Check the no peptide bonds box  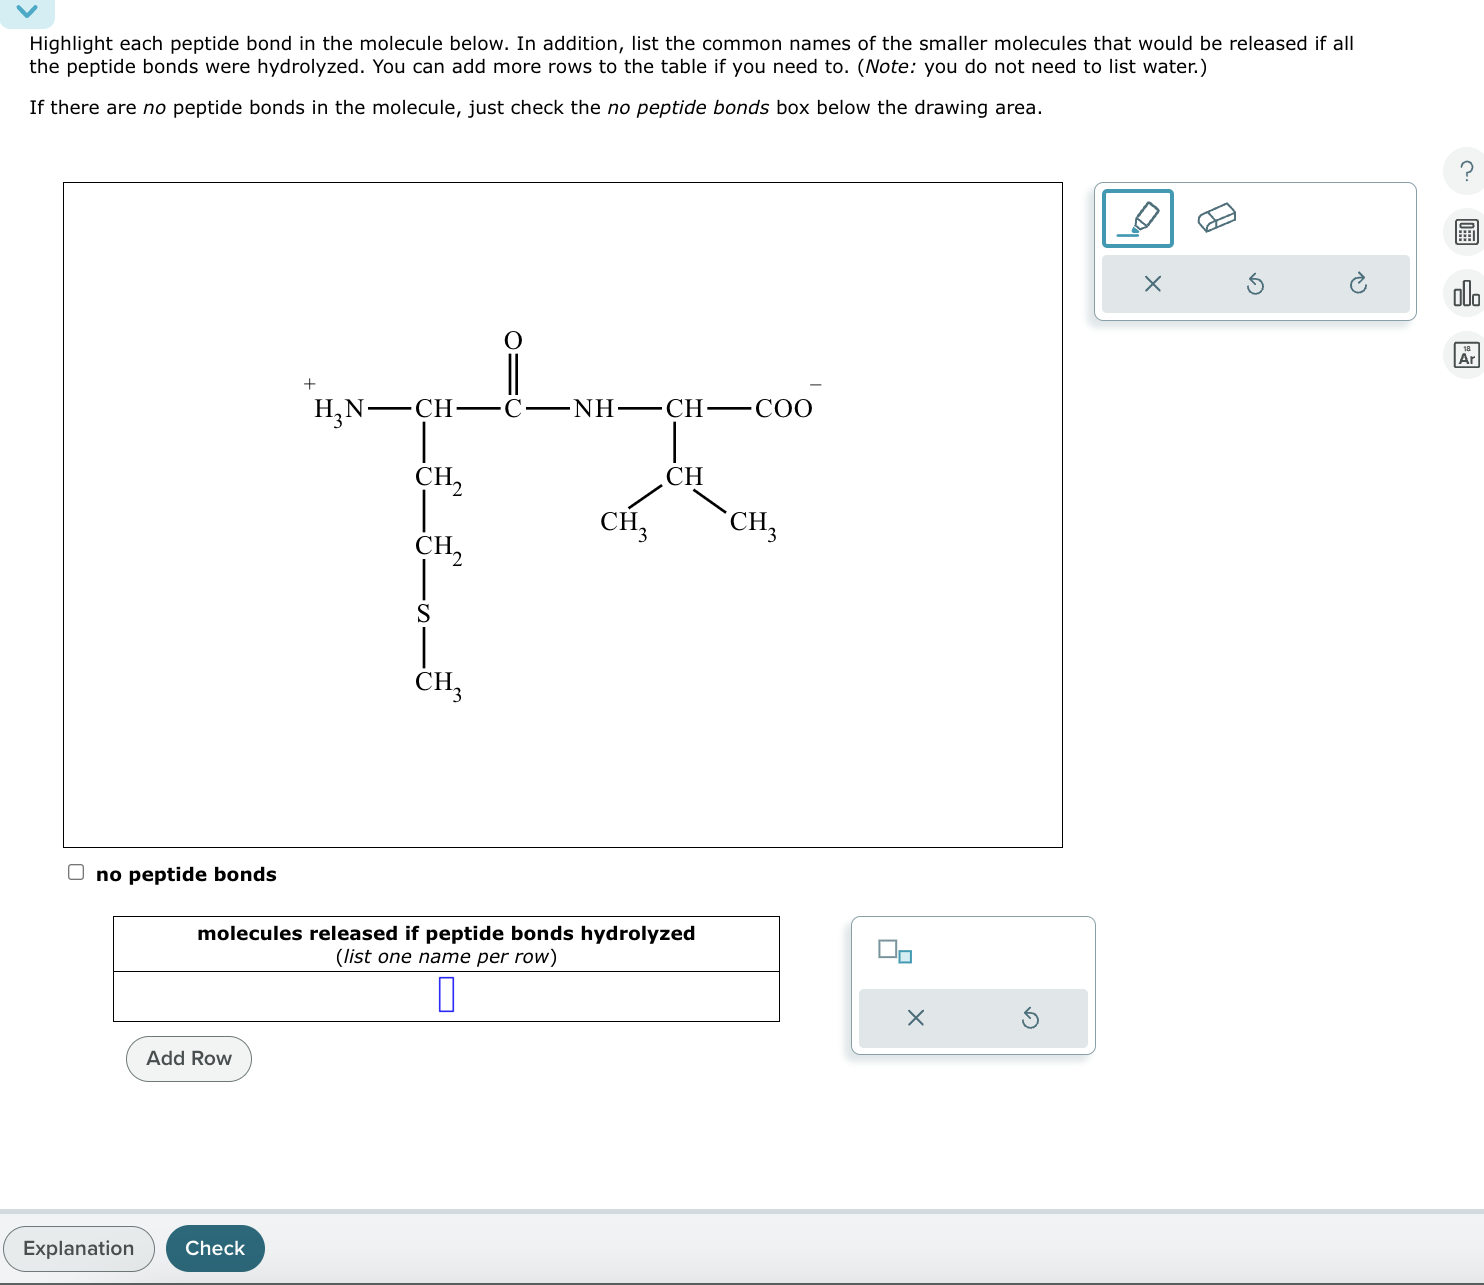coord(76,872)
